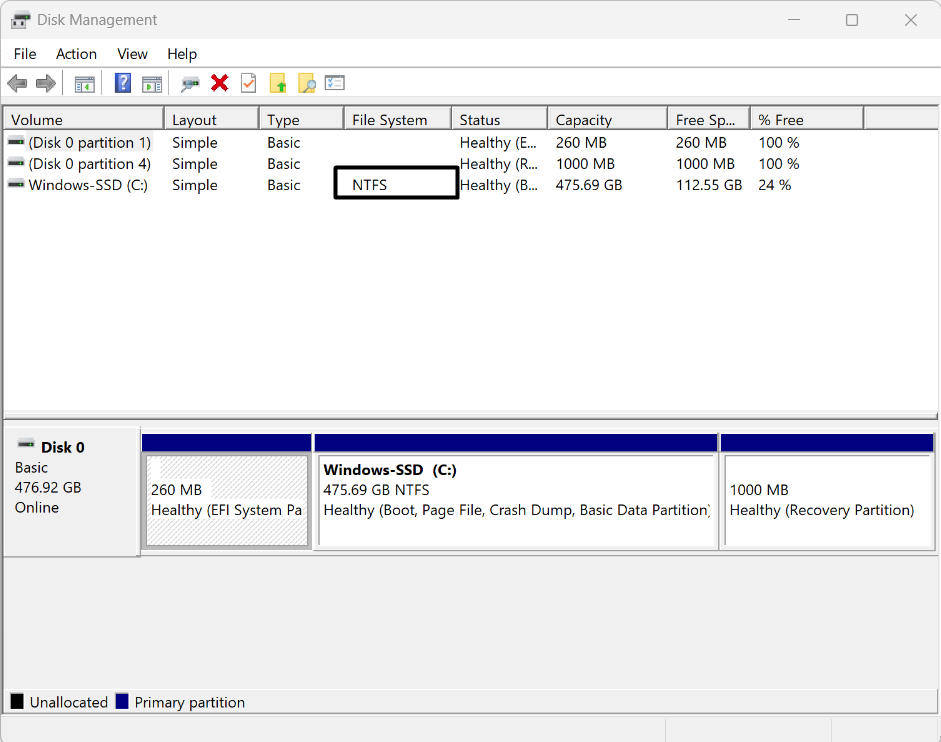Click the Properties icon with checkmark page

(x=248, y=84)
